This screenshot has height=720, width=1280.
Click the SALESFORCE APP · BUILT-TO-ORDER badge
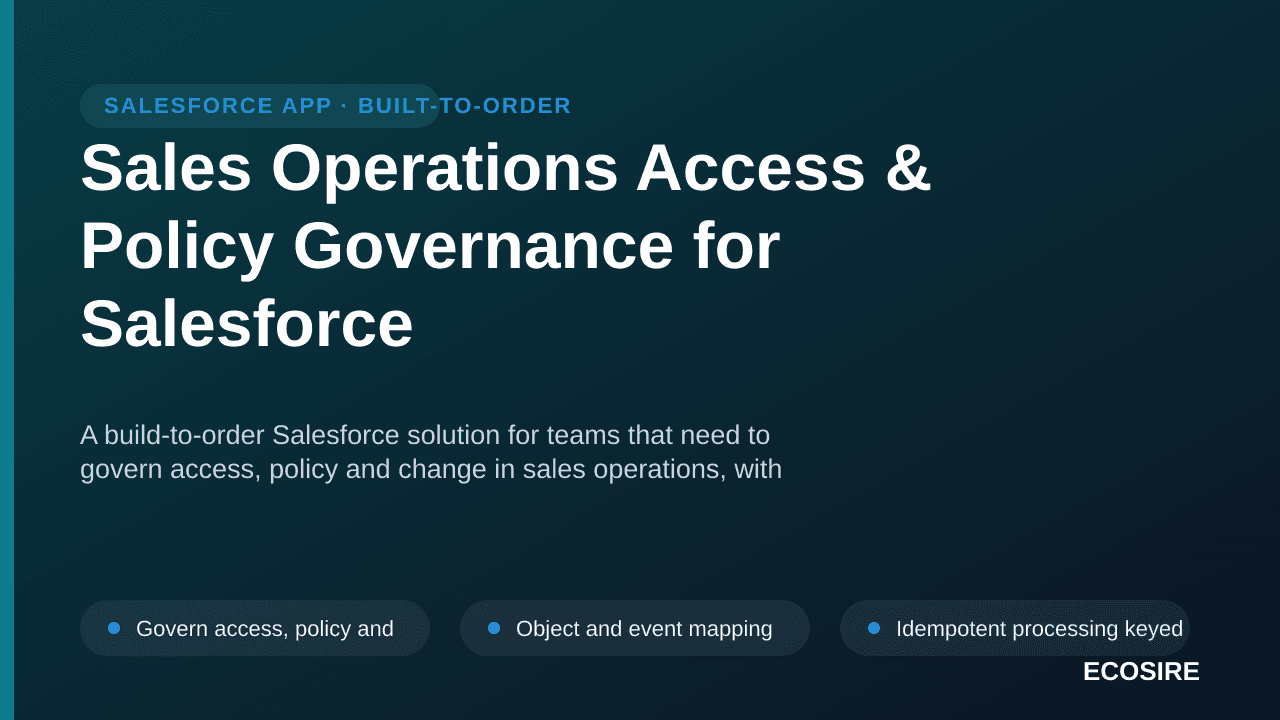[x=260, y=106]
